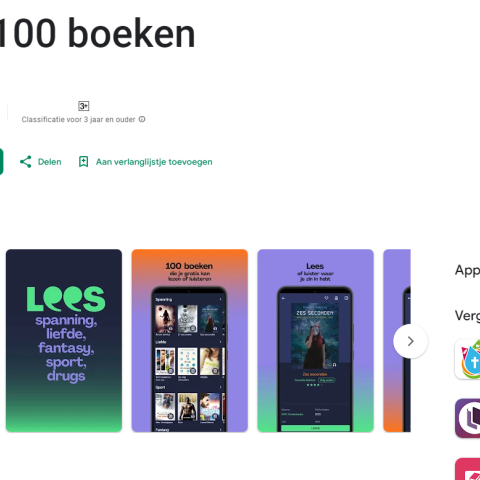
Task: Open the 'Verg…' similar apps heading
Action: 467,316
